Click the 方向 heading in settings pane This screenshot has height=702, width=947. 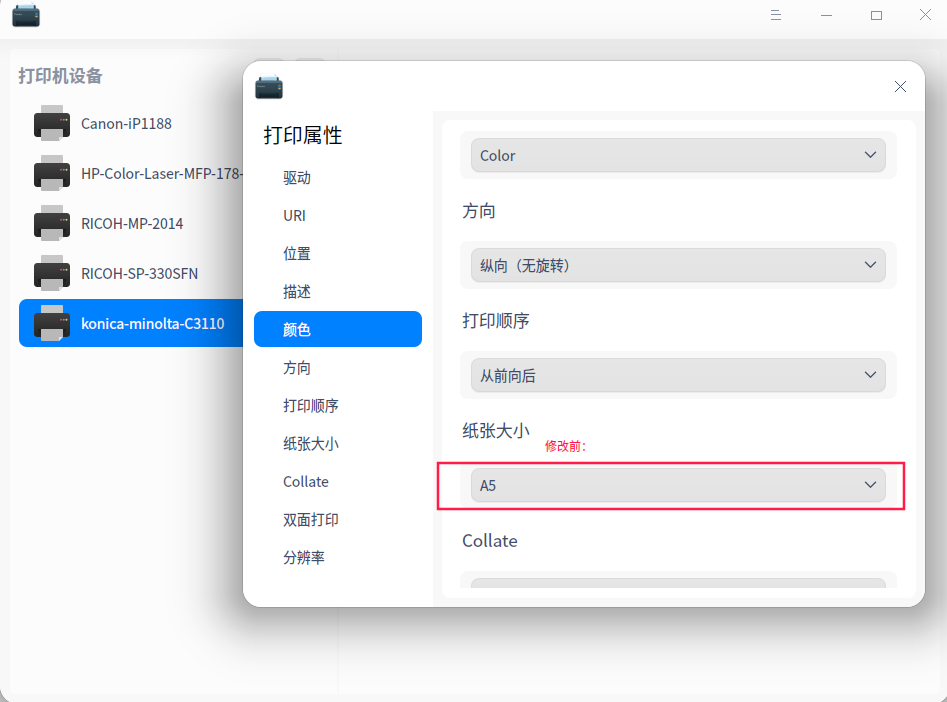pos(479,211)
